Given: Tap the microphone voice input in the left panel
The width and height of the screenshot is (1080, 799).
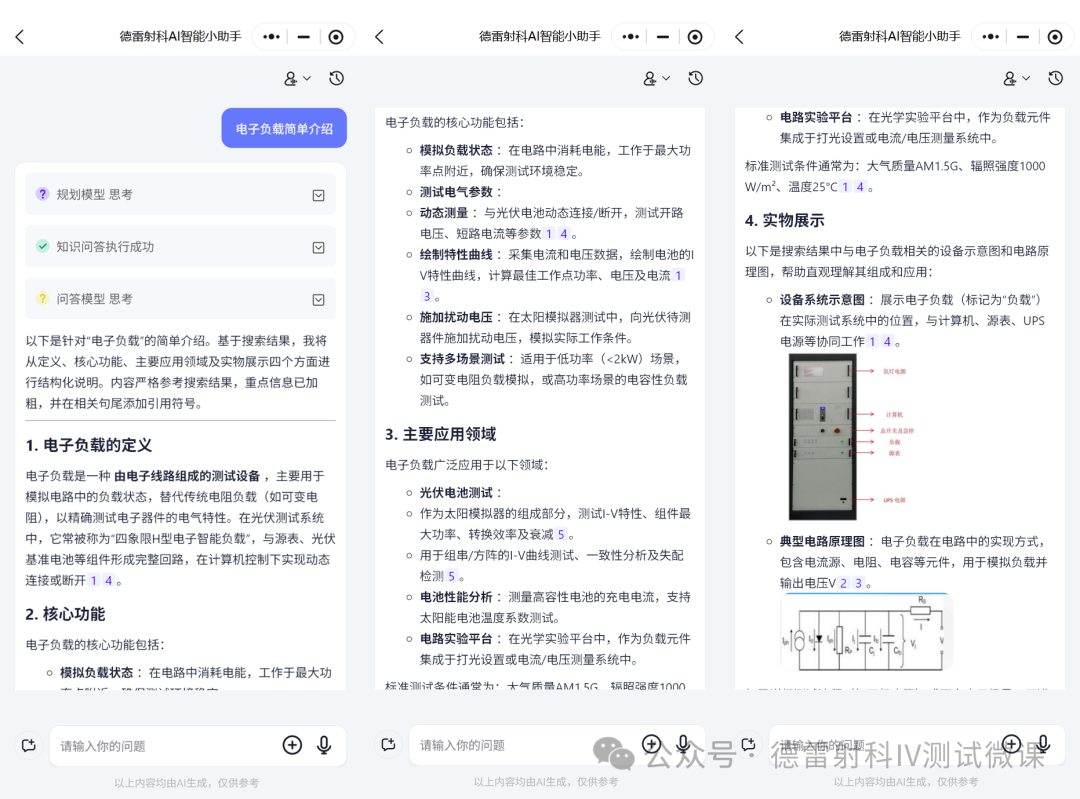Looking at the screenshot, I should click(x=324, y=745).
